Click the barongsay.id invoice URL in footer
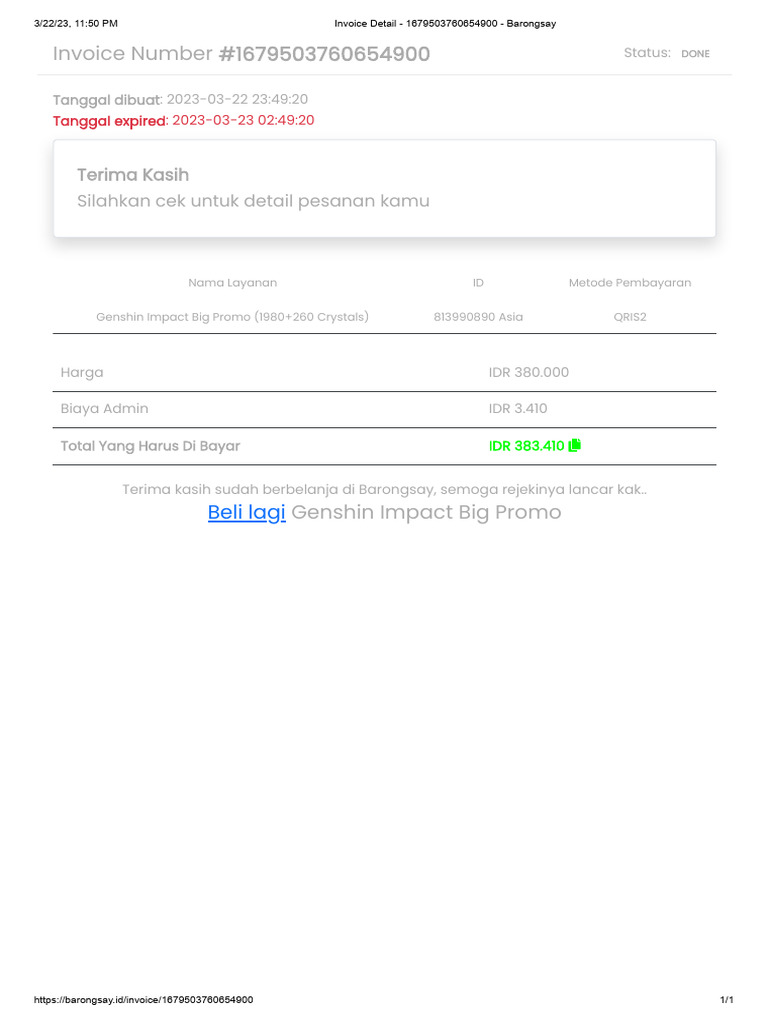Screen dimensions: 768x1024 143,1000
